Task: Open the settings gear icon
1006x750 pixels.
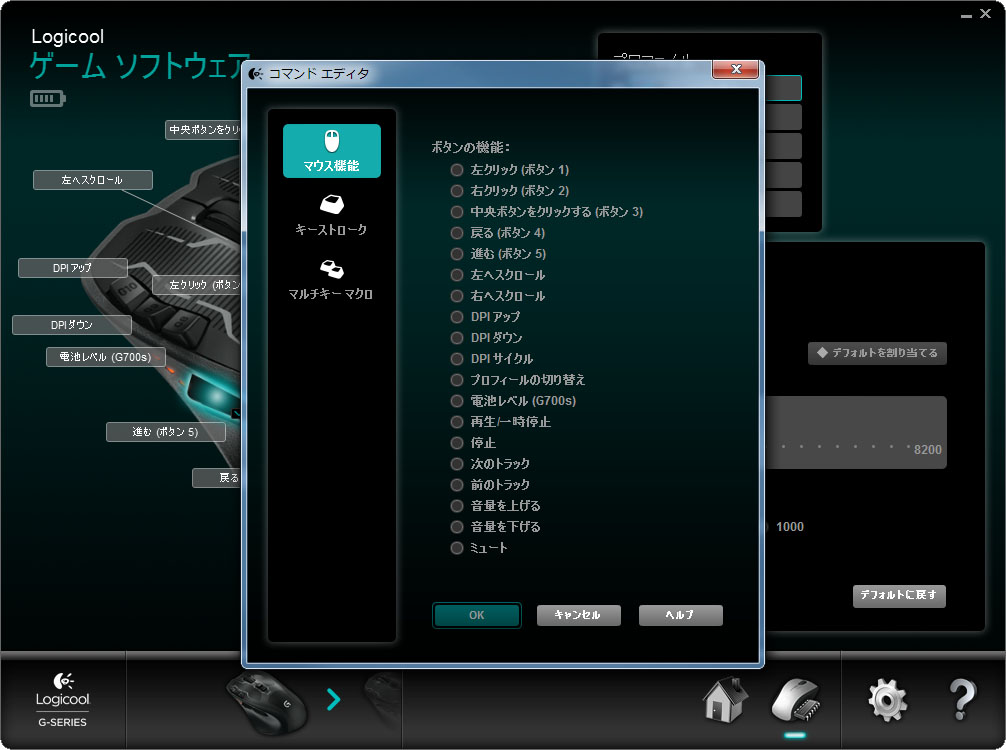Action: coord(888,701)
